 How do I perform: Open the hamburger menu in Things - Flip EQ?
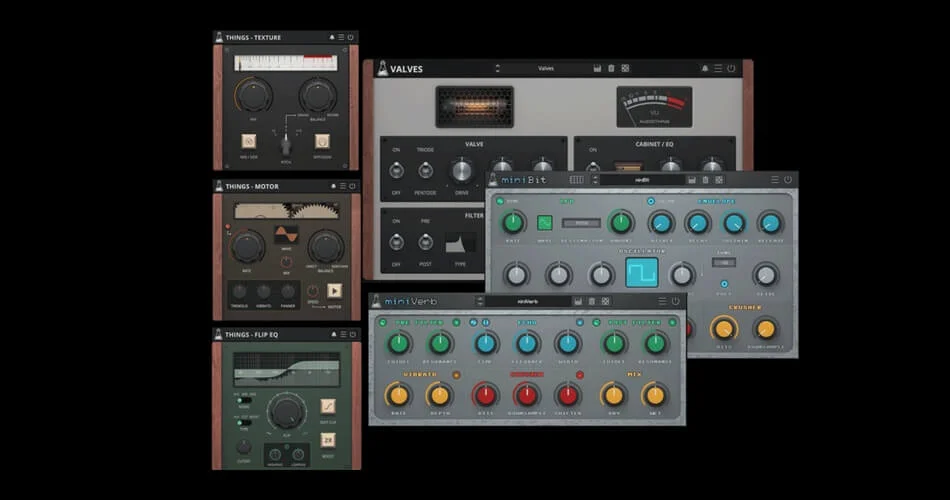pos(343,335)
